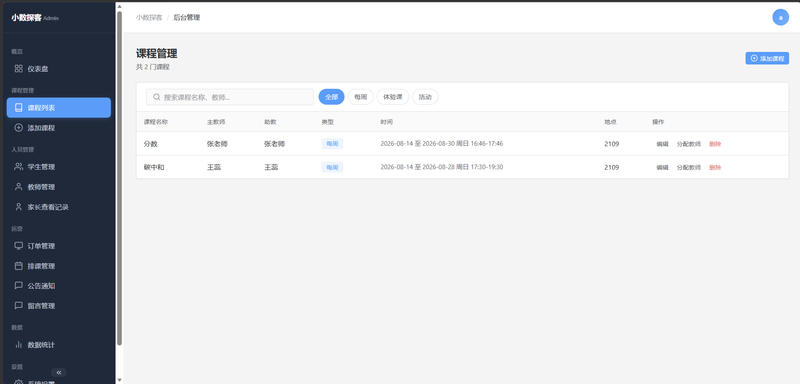Open 家长查看记录 in sidebar
Screen dimensions: 800x384
click(x=59, y=207)
